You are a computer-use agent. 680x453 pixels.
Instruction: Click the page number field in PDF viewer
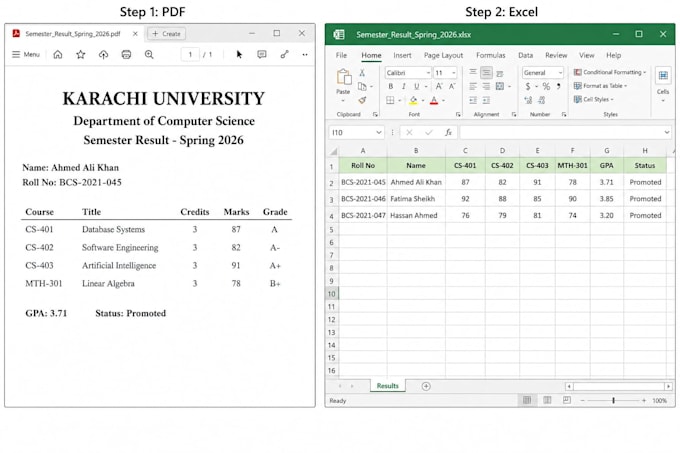pos(190,54)
